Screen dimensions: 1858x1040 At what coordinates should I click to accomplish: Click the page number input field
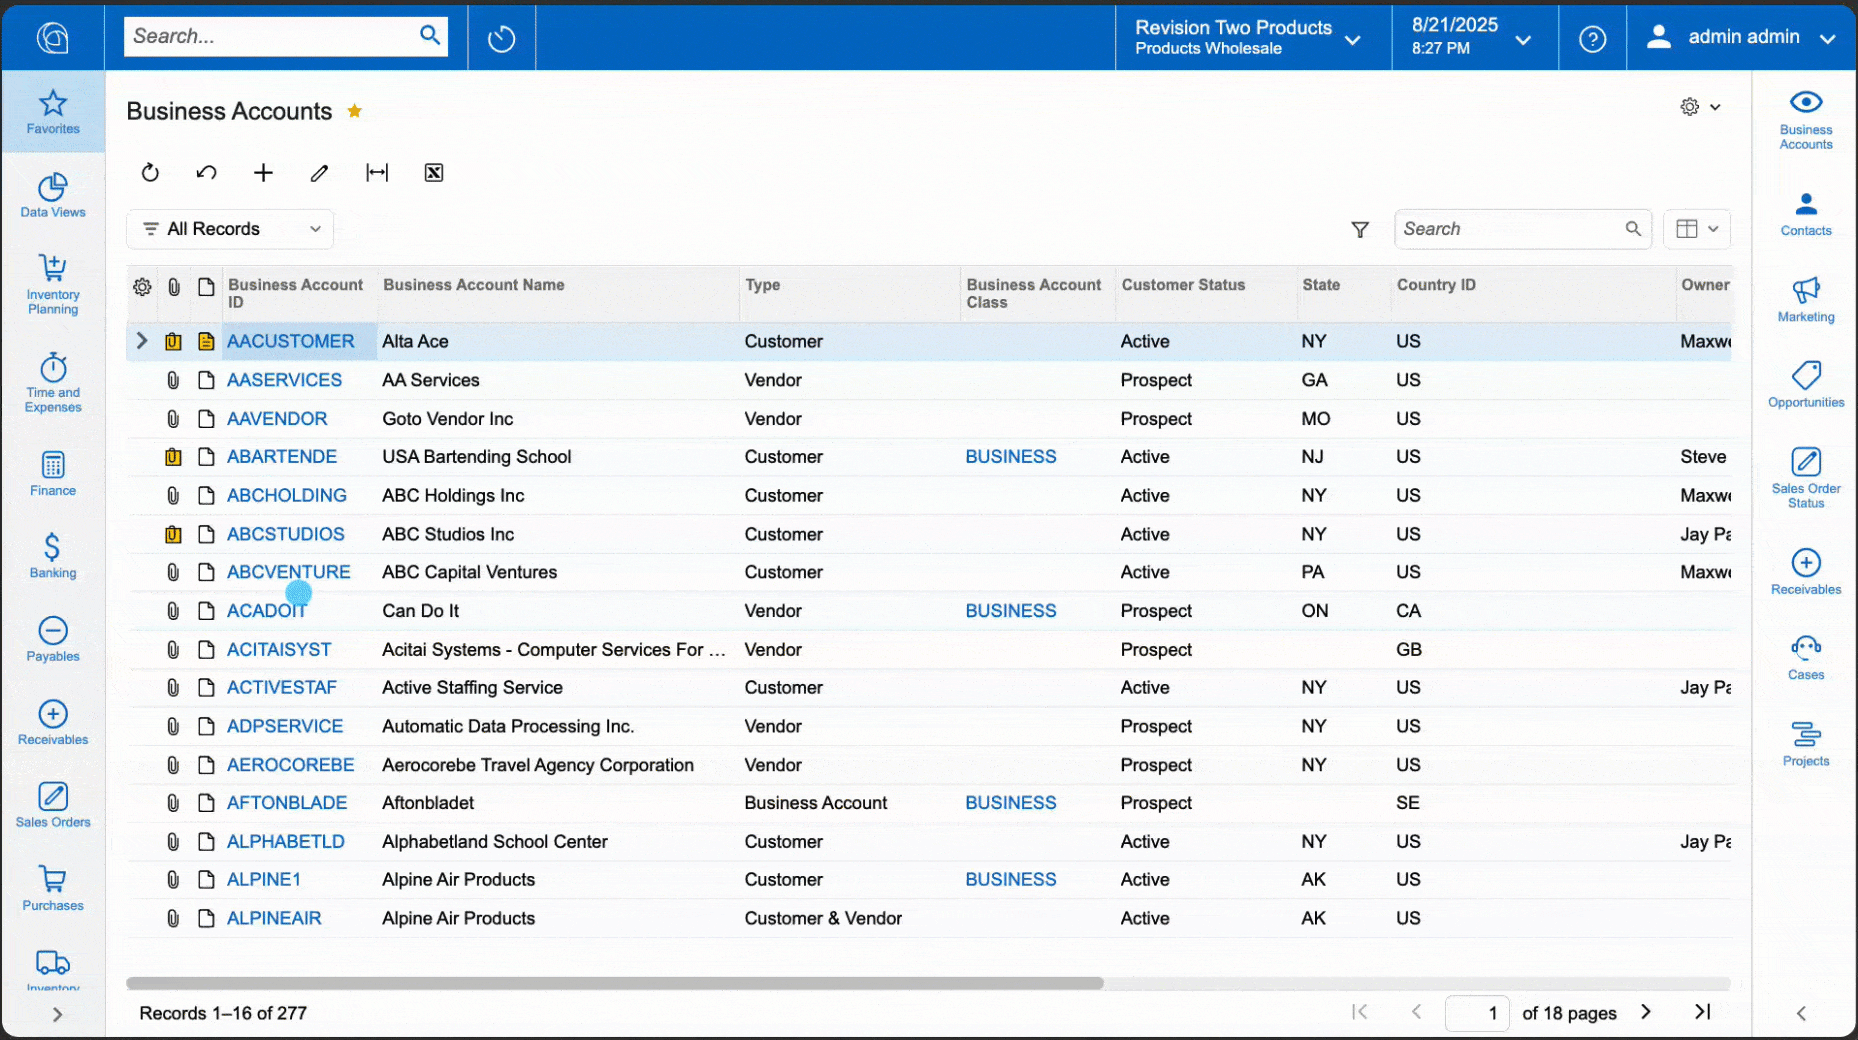coord(1477,1013)
